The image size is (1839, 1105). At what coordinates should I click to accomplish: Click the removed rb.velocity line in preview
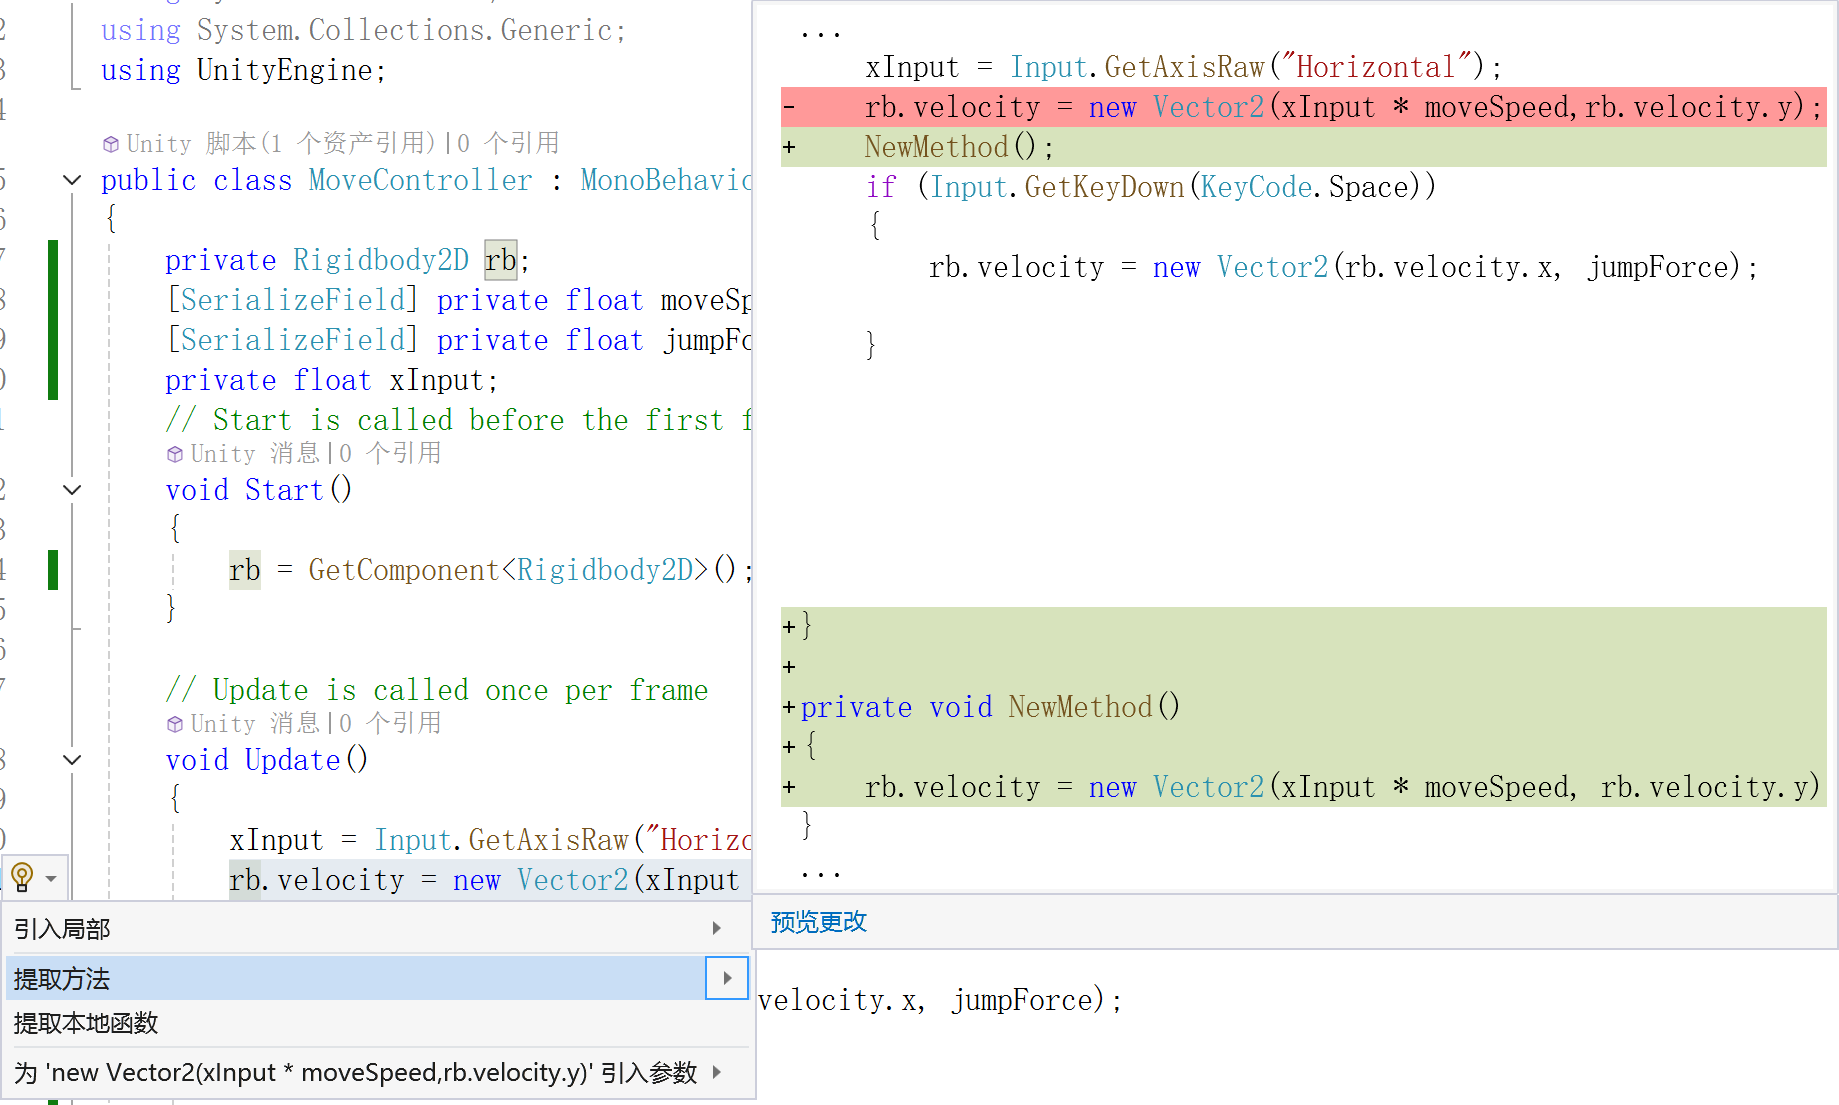coord(1303,107)
